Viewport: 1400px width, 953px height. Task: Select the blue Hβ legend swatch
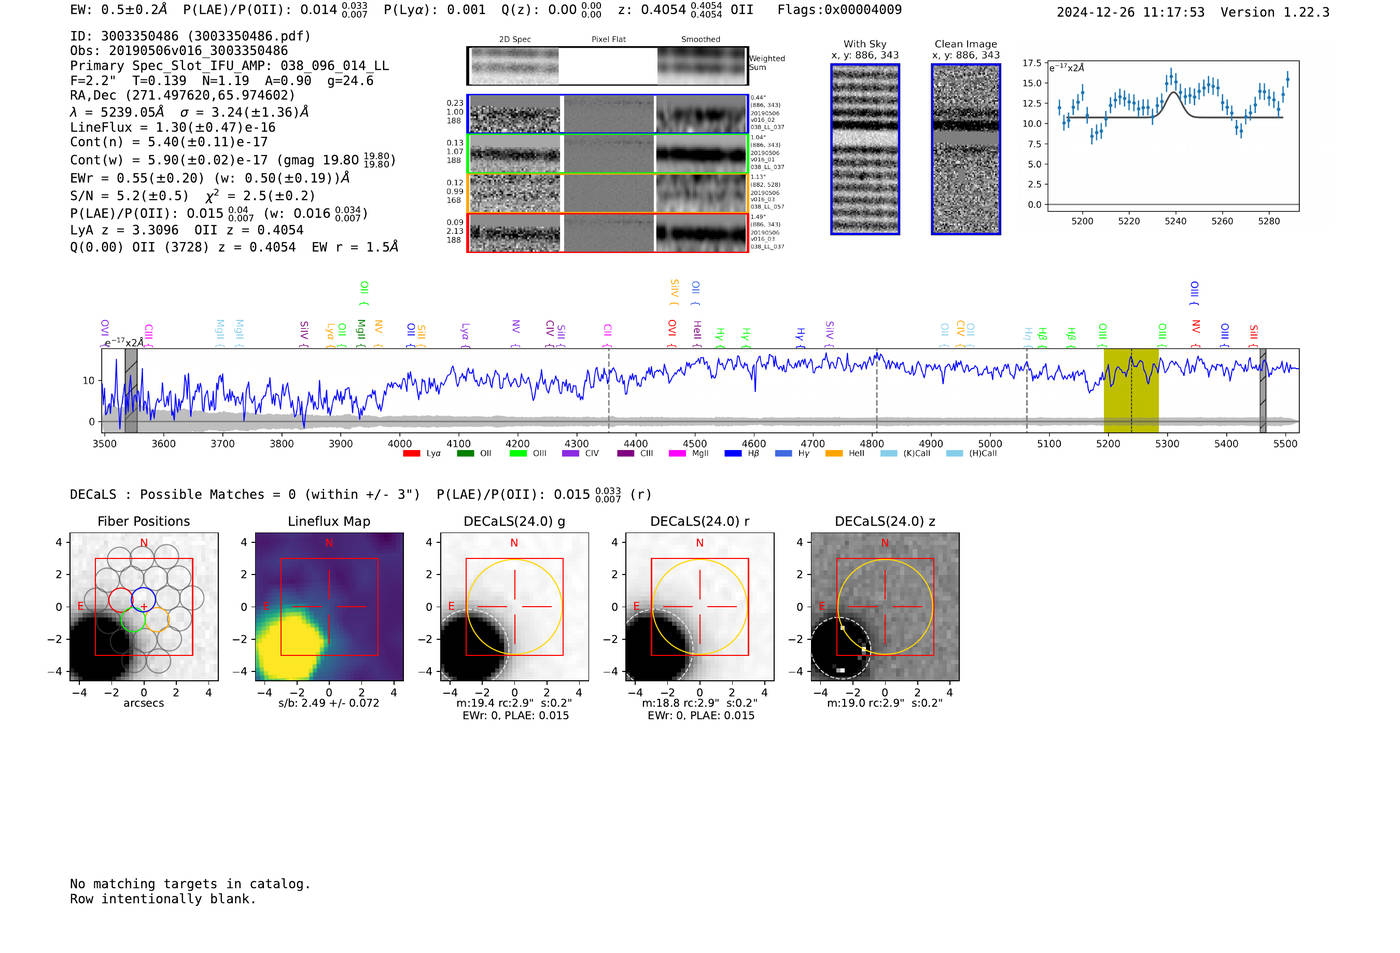coord(733,454)
